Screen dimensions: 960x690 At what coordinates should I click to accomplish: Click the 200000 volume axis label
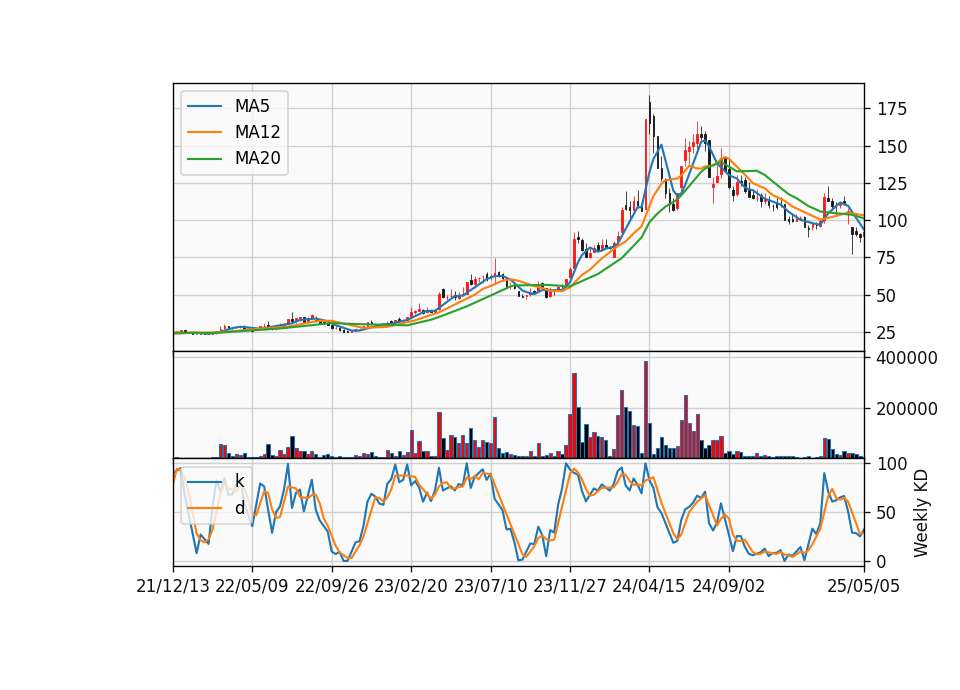click(907, 409)
